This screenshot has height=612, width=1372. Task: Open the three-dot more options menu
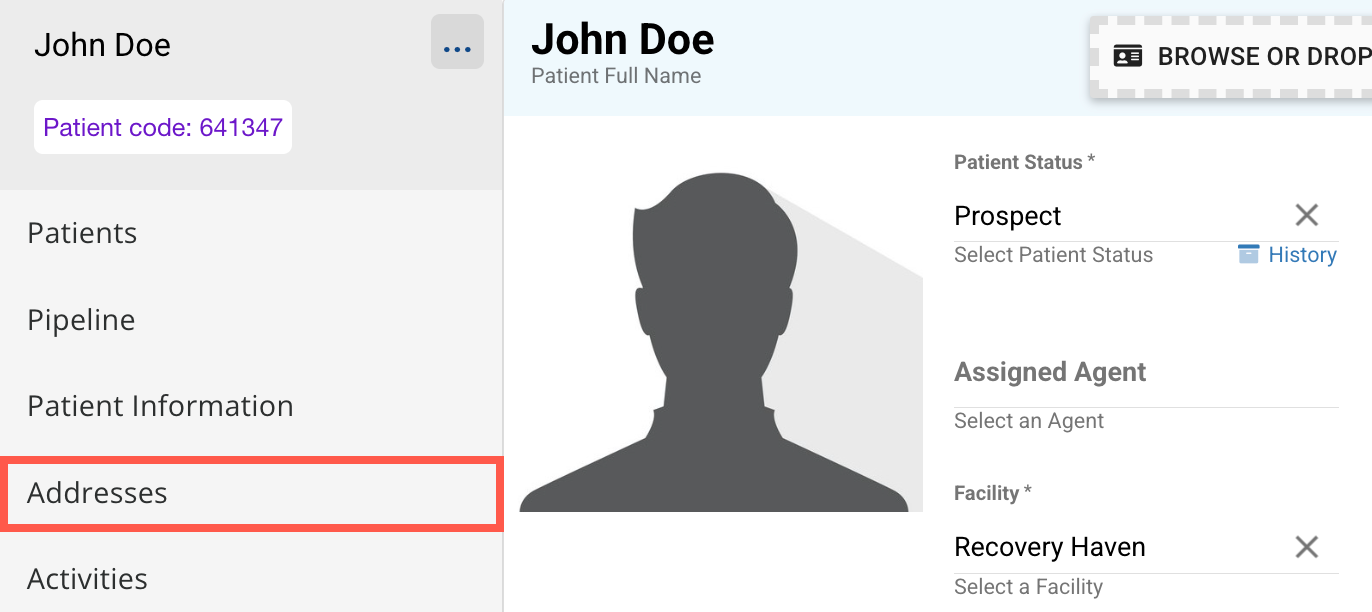(x=457, y=43)
